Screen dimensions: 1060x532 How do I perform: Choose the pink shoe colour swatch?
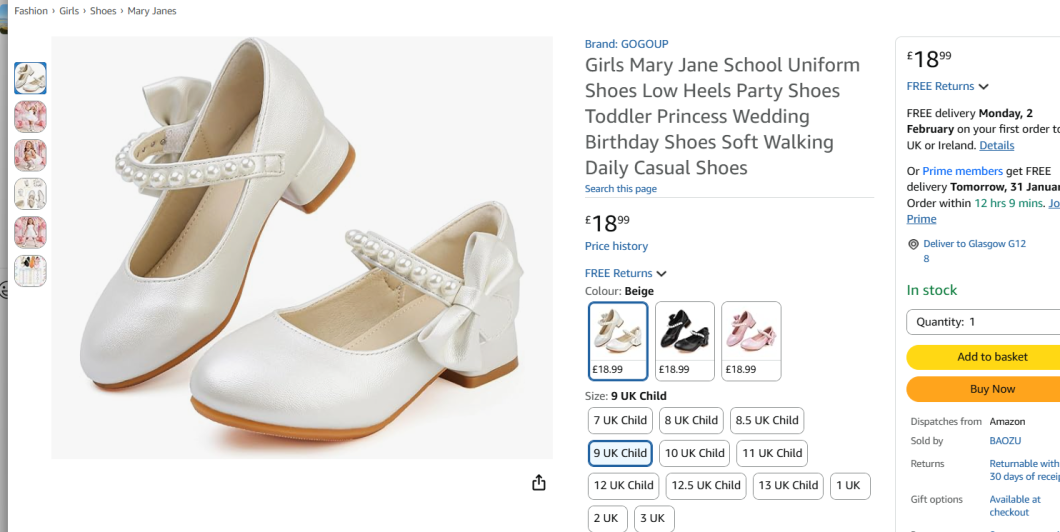[x=751, y=341]
